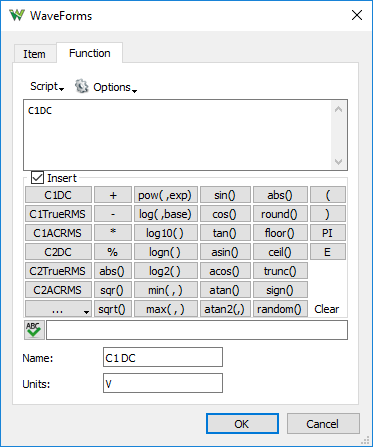Close the WaveForms dialog window
The width and height of the screenshot is (373, 447).
coord(357,15)
